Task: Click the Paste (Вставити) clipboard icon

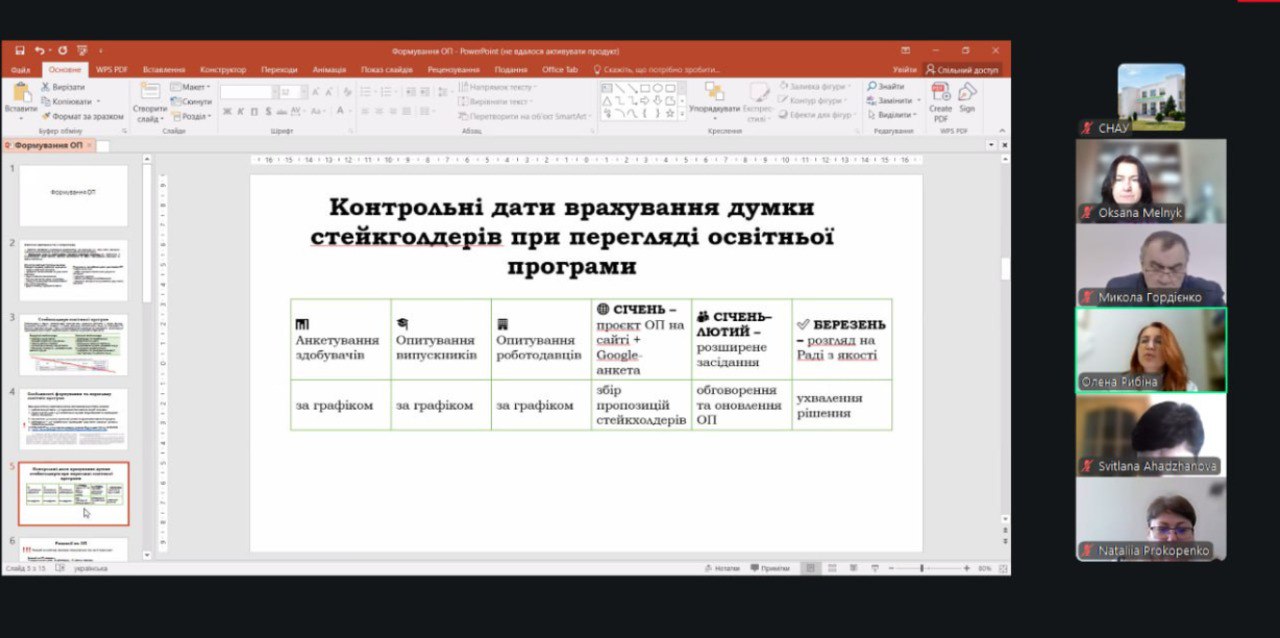Action: click(20, 93)
